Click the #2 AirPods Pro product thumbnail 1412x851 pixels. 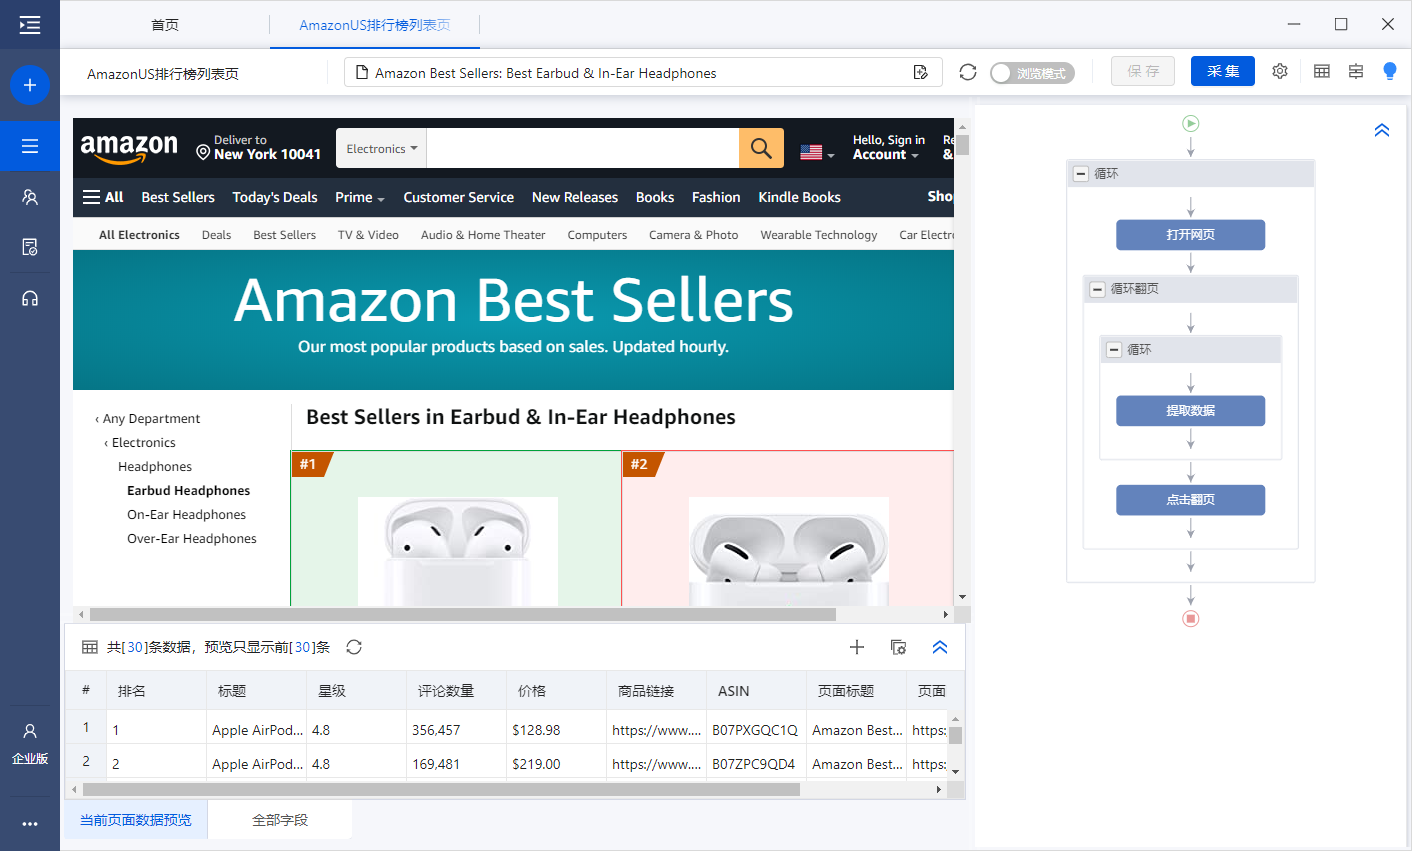789,551
